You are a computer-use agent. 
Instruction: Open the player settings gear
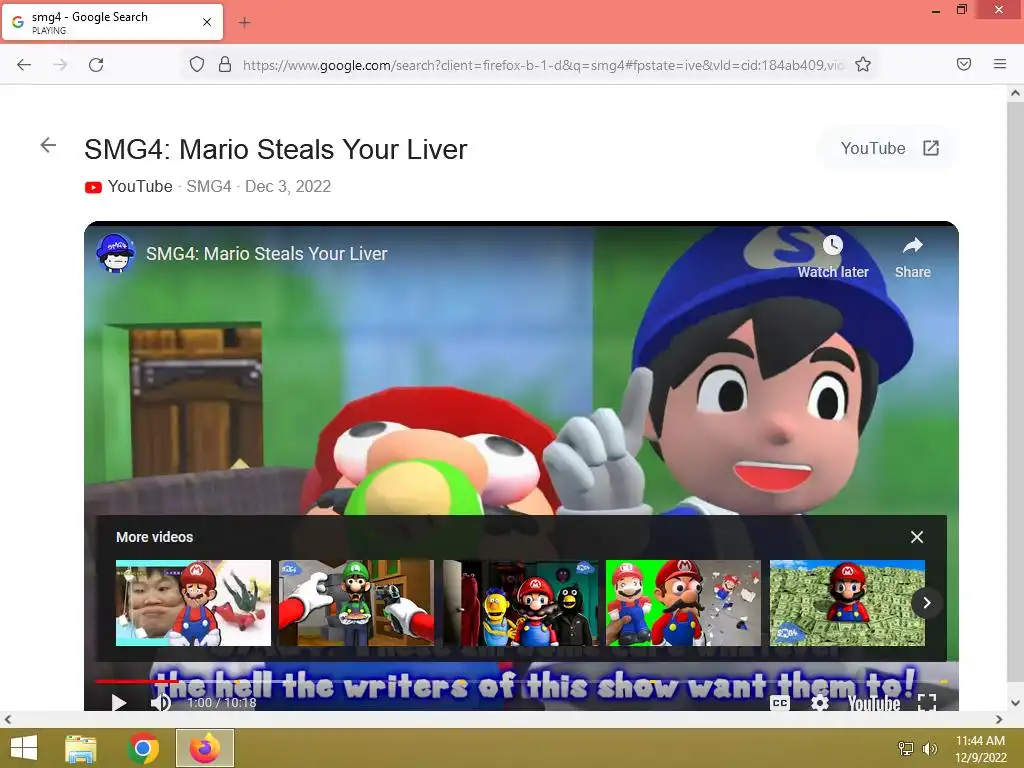point(819,703)
